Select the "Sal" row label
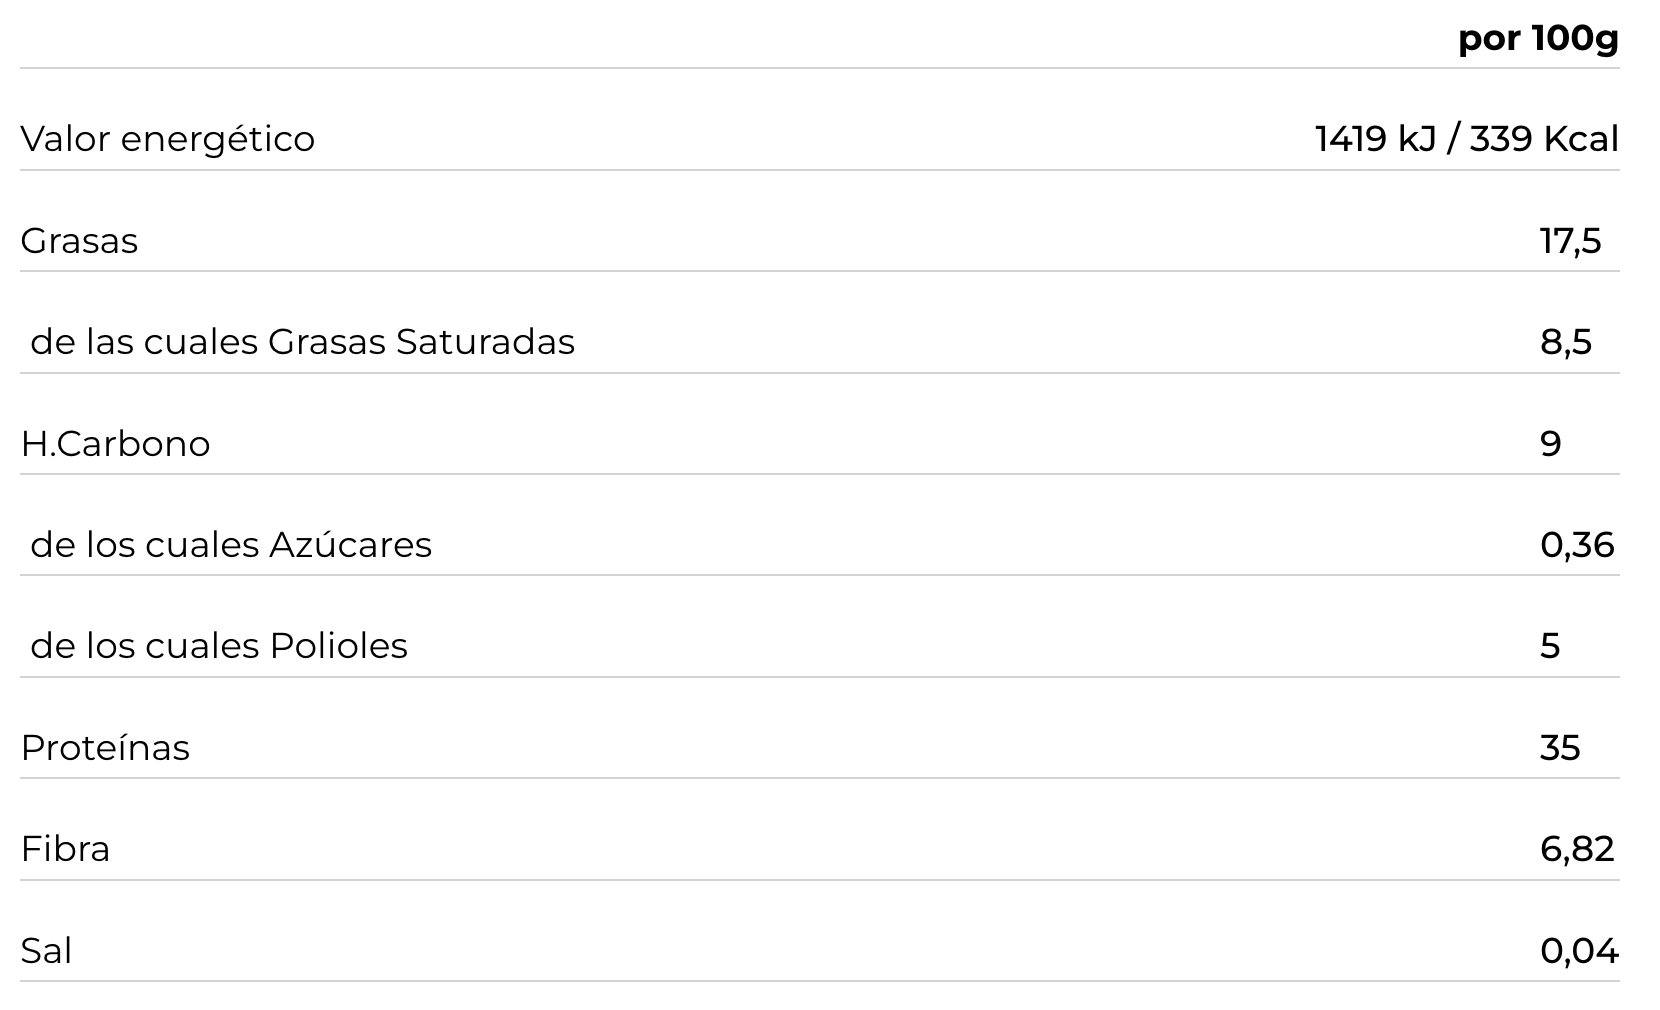Image resolution: width=1660 pixels, height=1010 pixels. (x=46, y=951)
